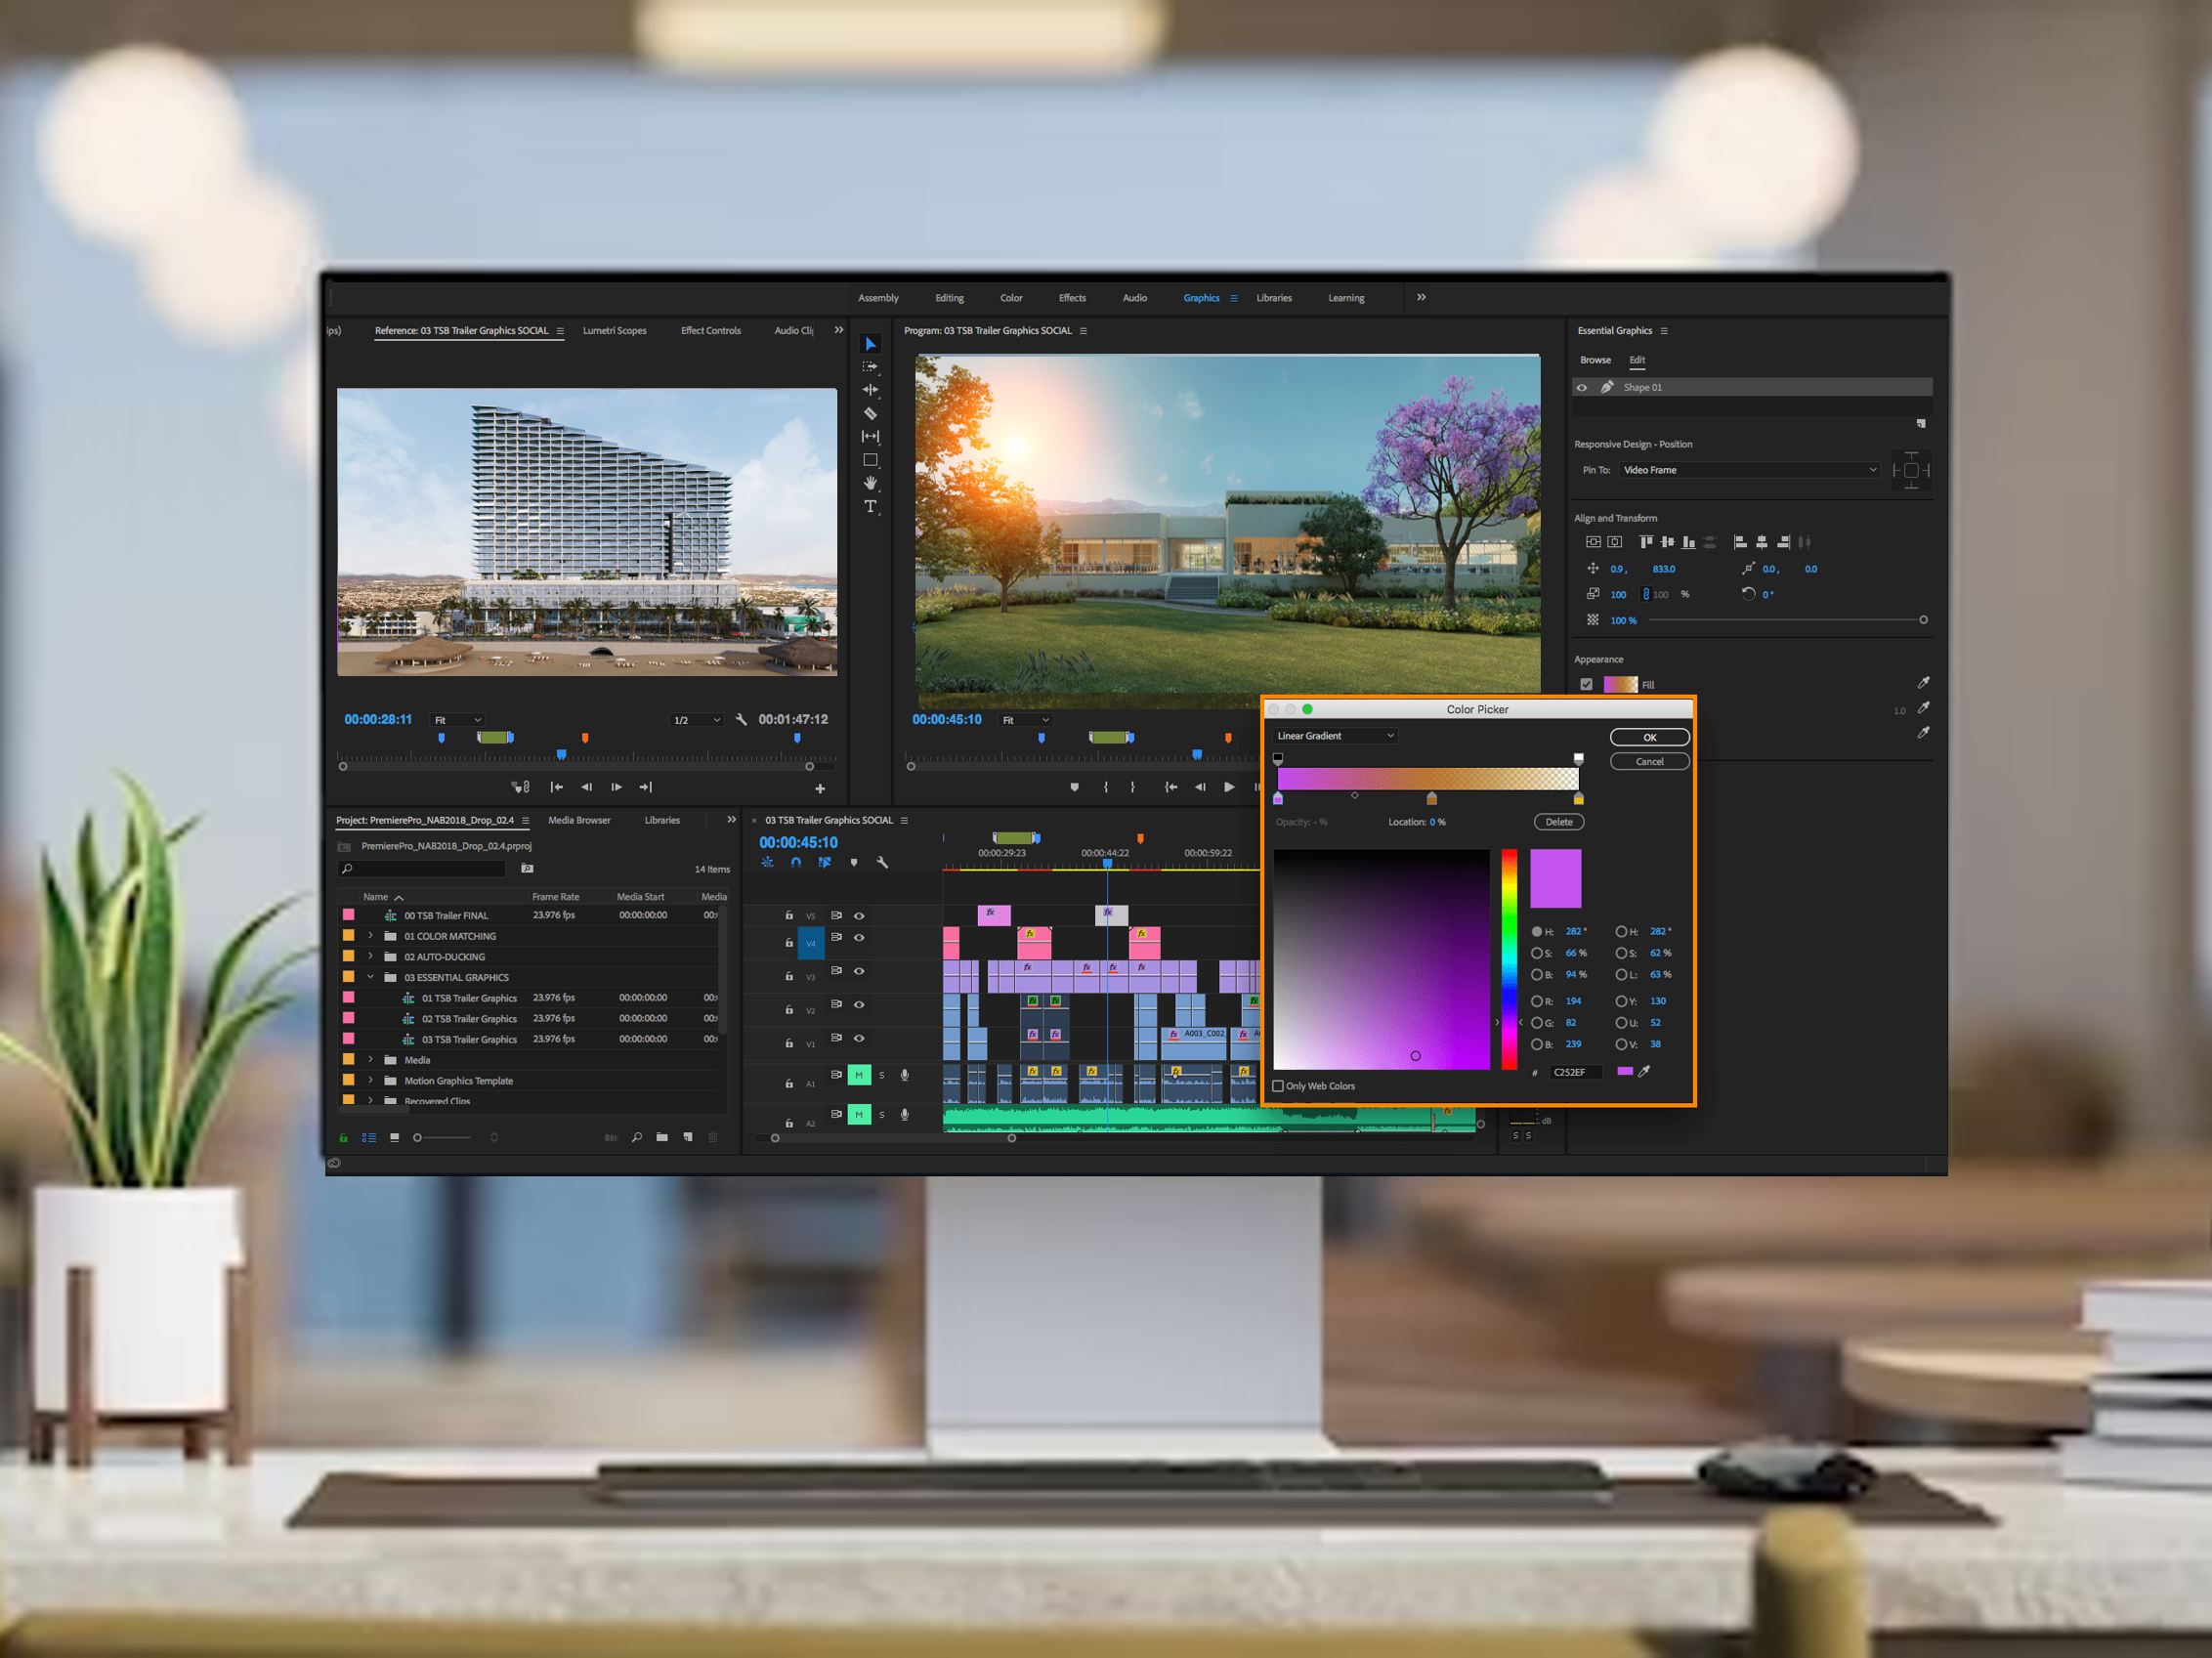
Task: Select the Razor tool in toolbar
Action: coord(870,414)
